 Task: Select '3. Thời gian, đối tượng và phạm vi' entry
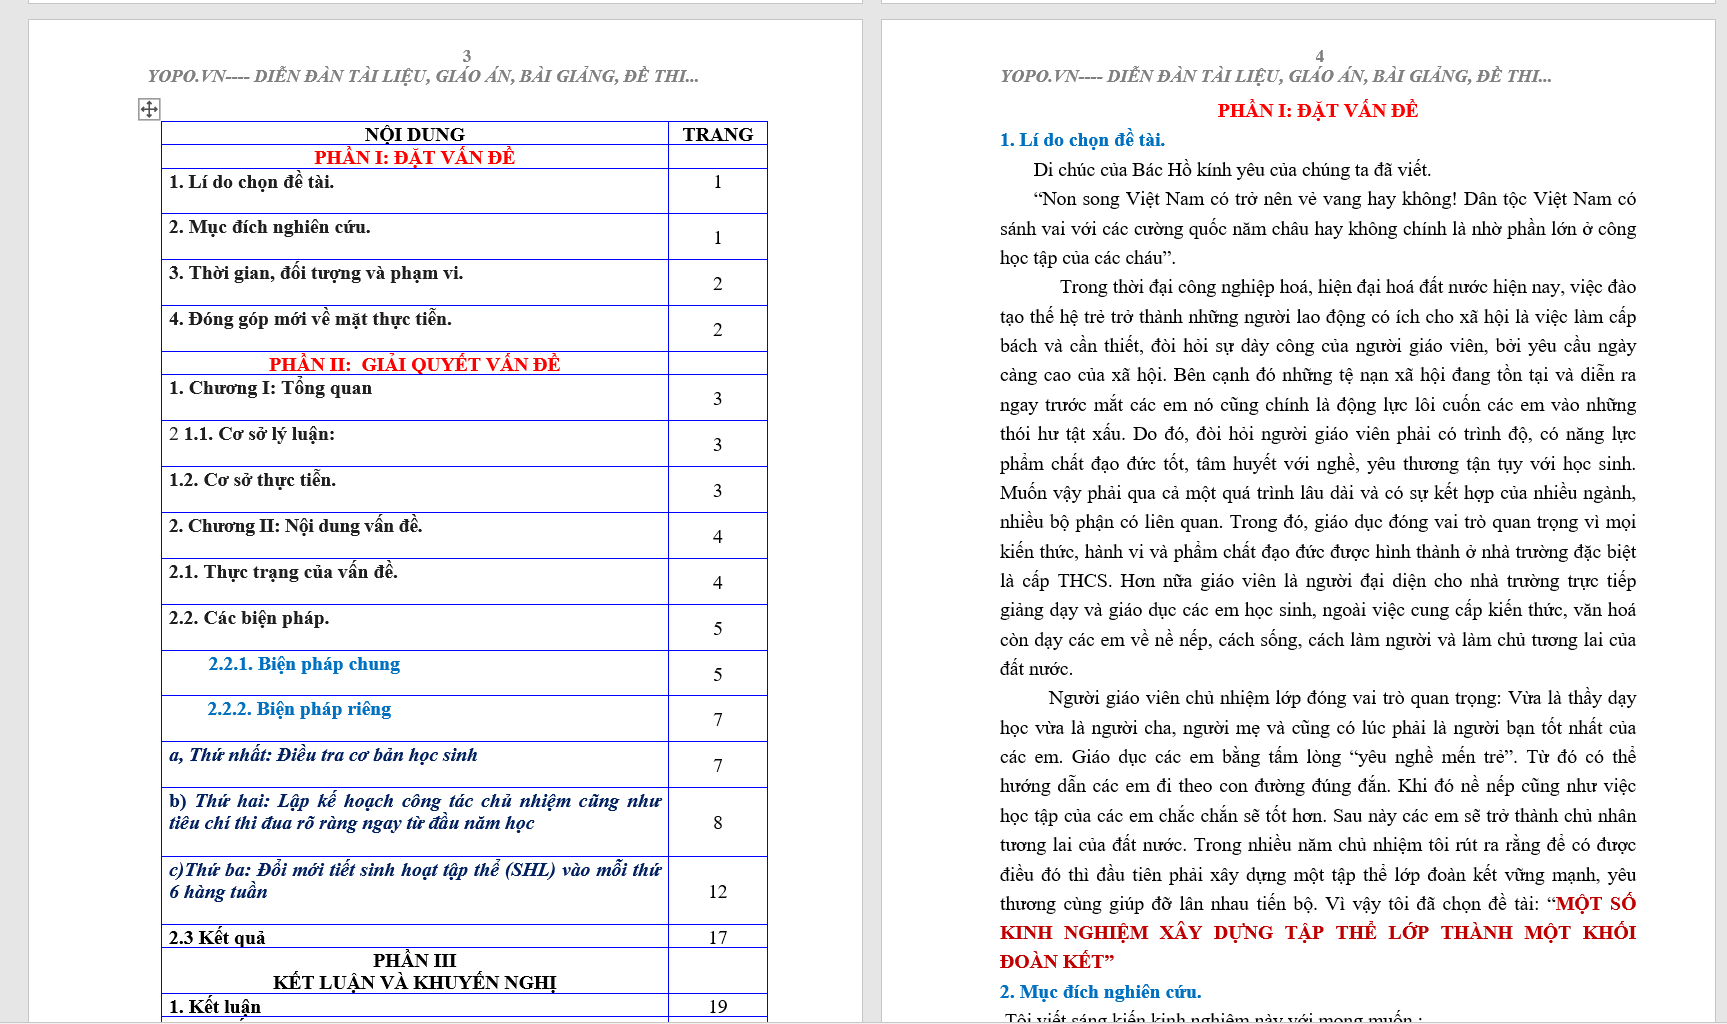point(316,273)
